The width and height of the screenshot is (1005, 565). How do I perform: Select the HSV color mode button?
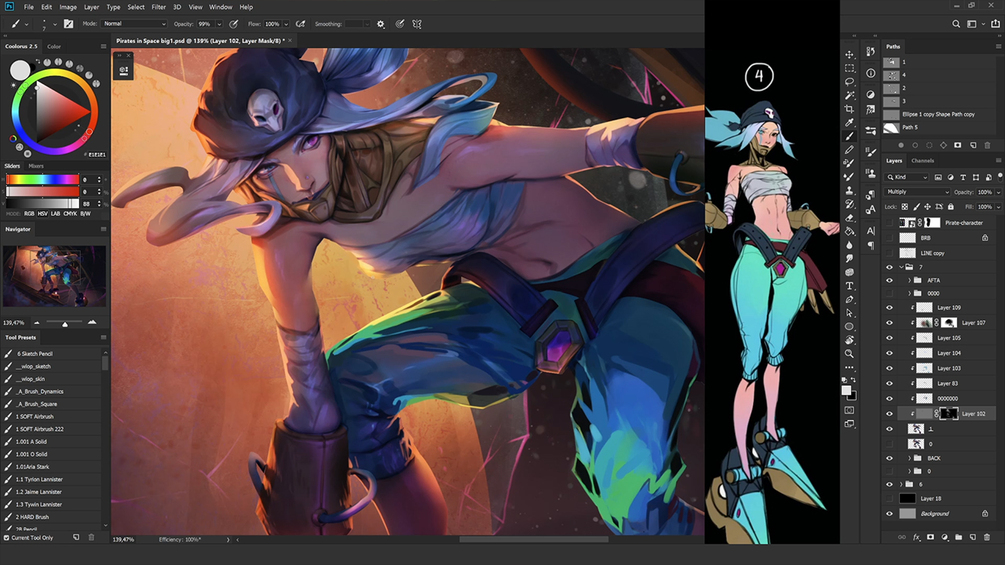pyautogui.click(x=42, y=213)
